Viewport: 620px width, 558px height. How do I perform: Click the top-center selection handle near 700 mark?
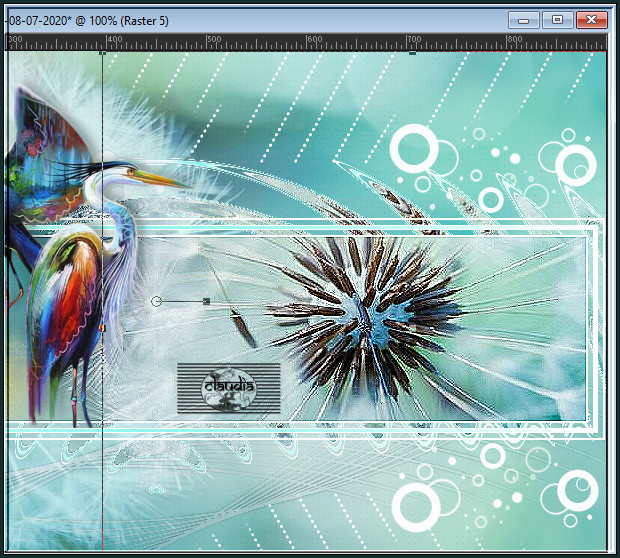click(412, 53)
